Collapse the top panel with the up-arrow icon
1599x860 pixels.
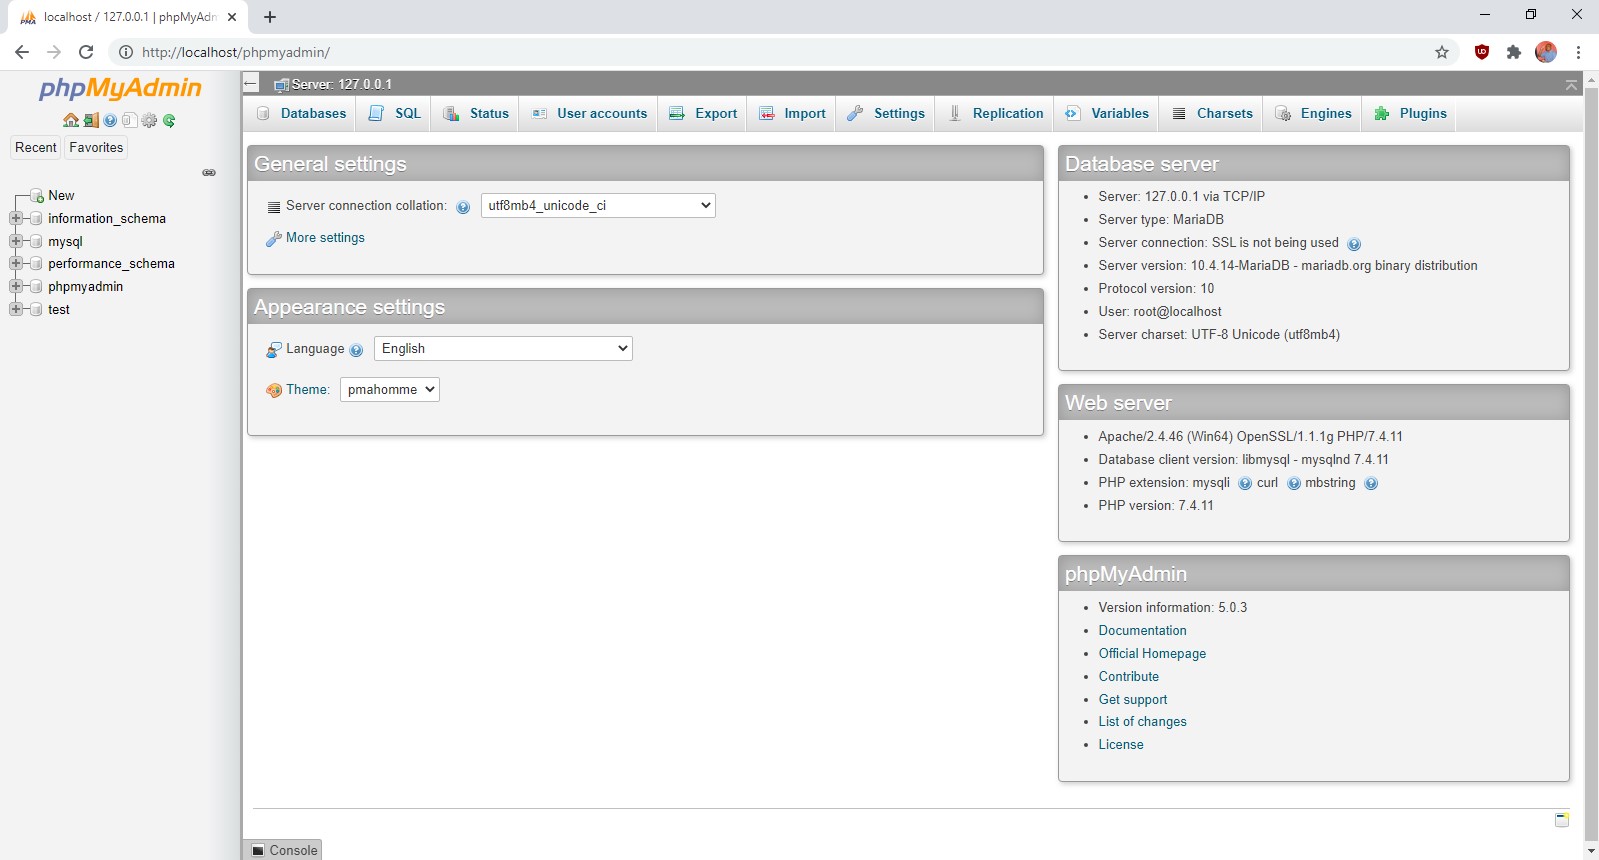pos(1571,85)
